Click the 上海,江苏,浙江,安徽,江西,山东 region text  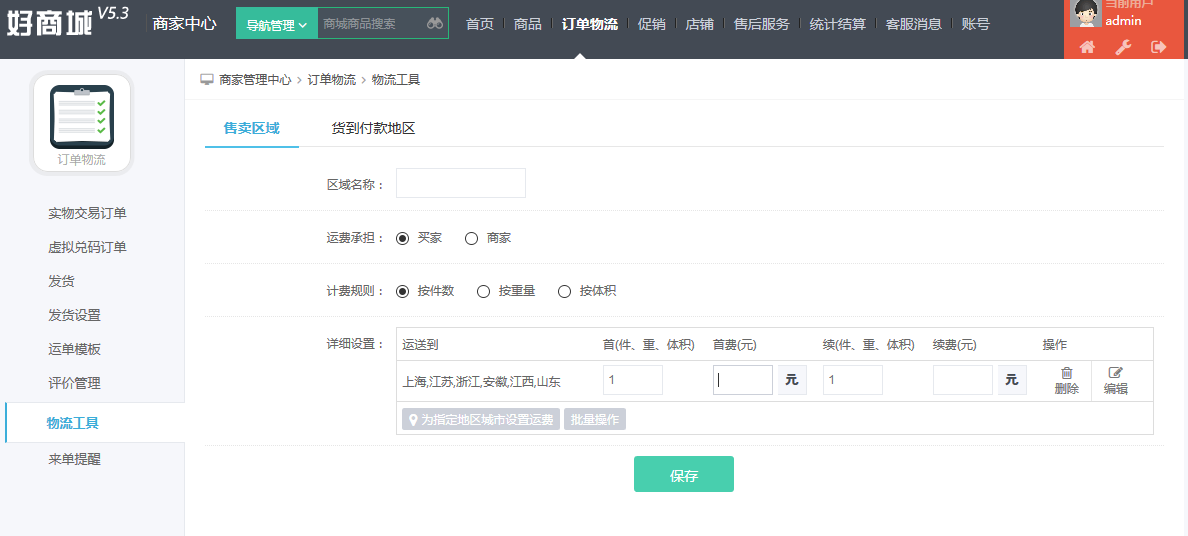482,382
